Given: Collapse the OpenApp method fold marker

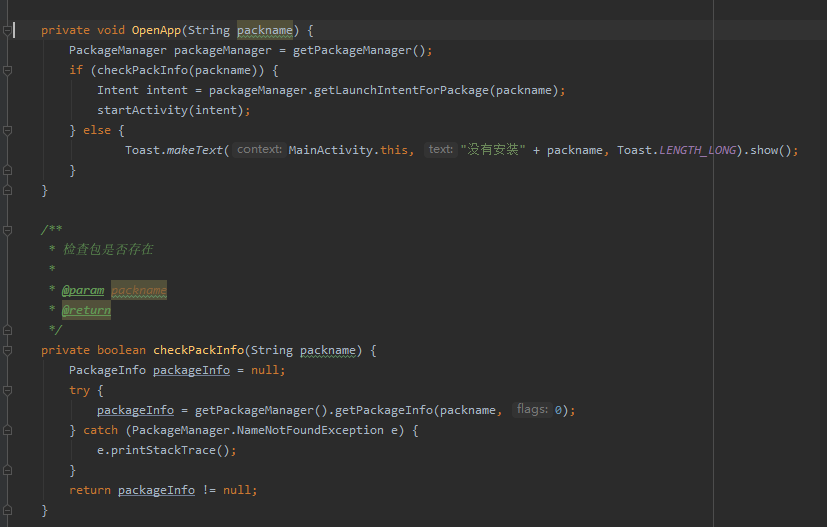Looking at the screenshot, I should coord(8,30).
